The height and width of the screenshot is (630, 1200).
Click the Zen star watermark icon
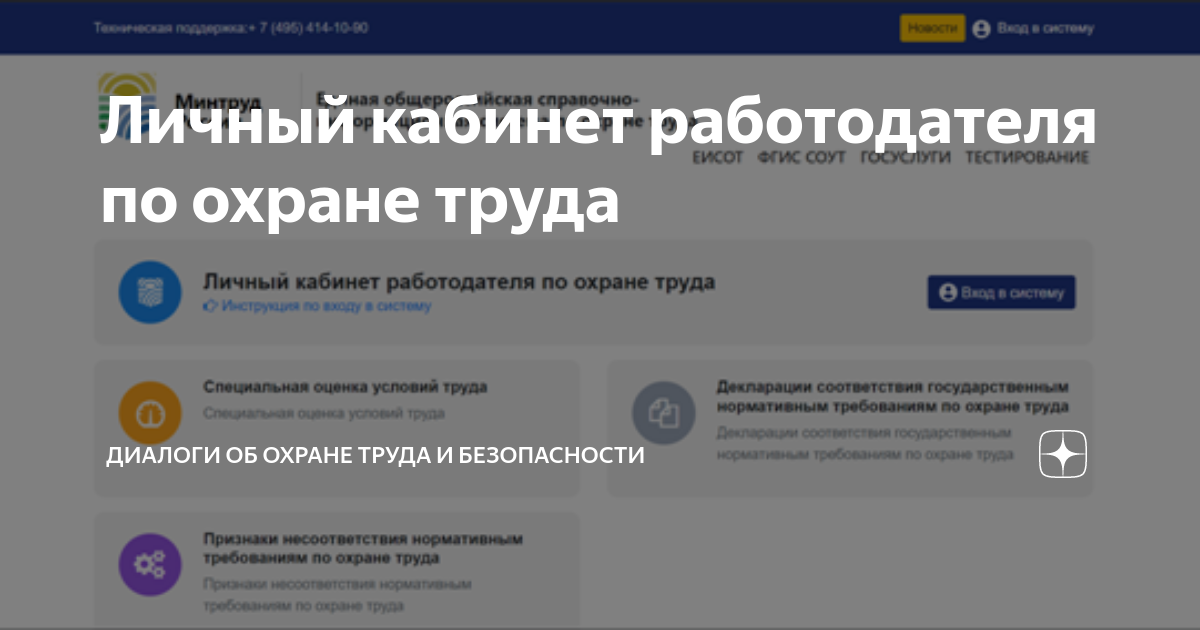1061,454
